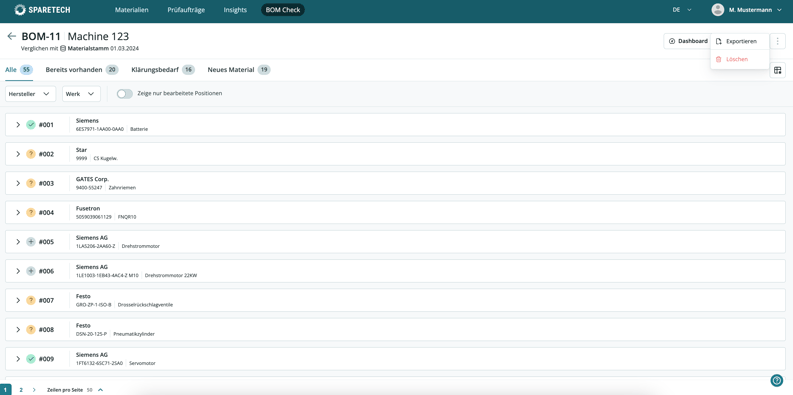Click article number 6ES7971-1AA00-0AA0
The image size is (793, 395).
pos(100,129)
